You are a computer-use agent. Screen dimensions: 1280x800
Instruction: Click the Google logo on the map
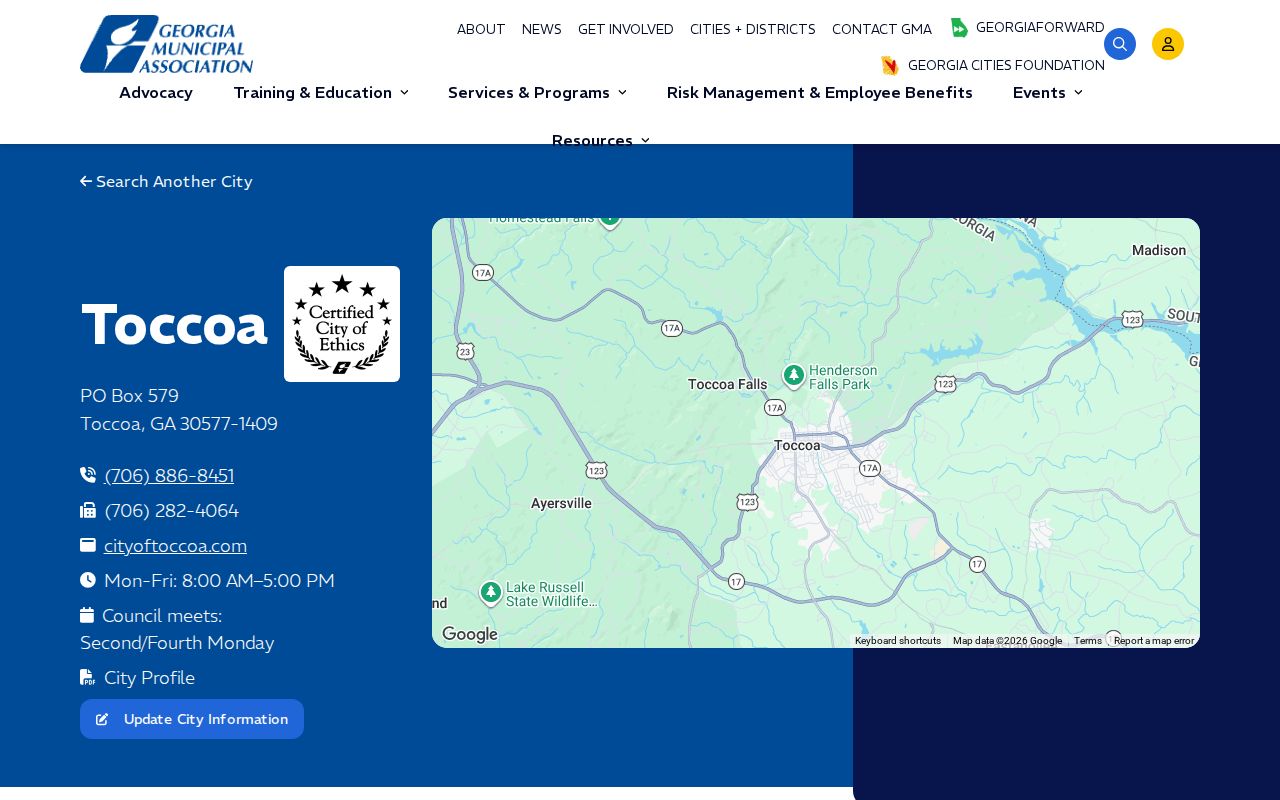[x=470, y=634]
